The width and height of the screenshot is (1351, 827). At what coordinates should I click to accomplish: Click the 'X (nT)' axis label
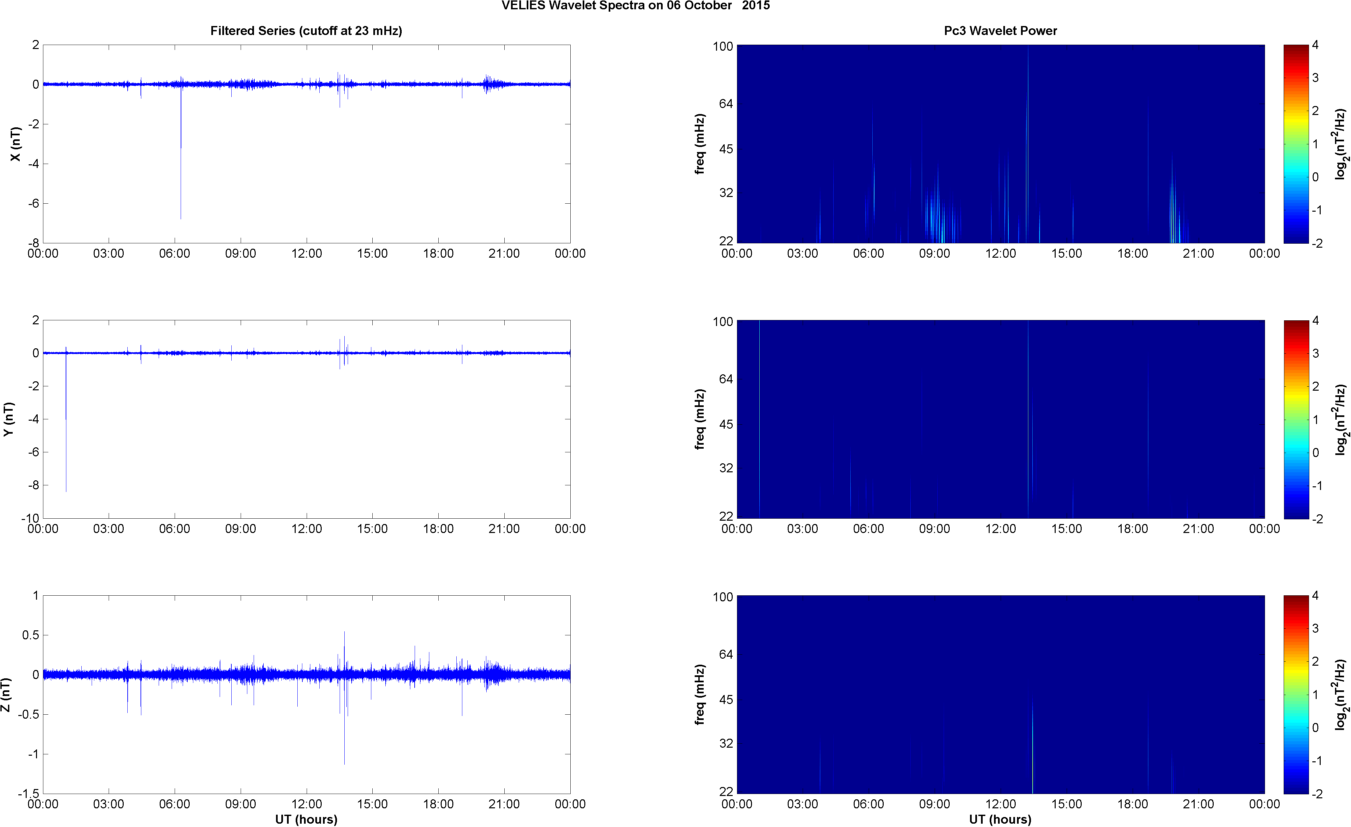(x=13, y=144)
